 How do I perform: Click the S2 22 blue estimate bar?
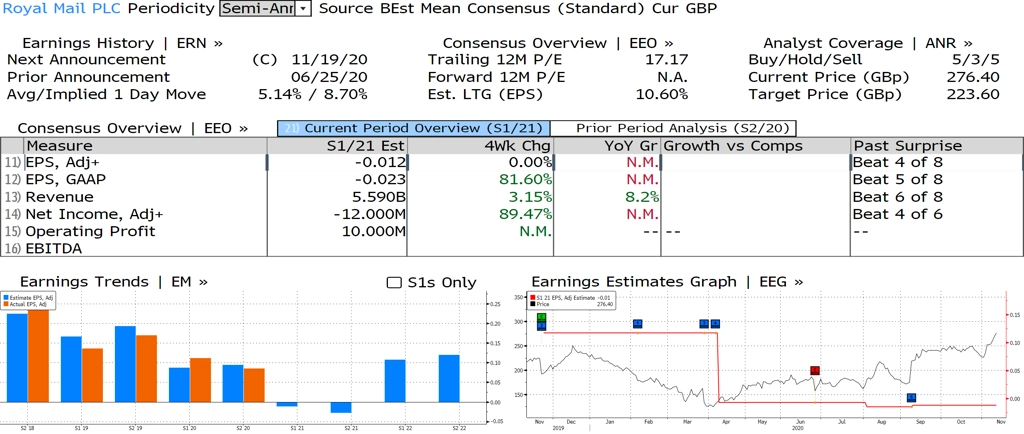coord(449,379)
